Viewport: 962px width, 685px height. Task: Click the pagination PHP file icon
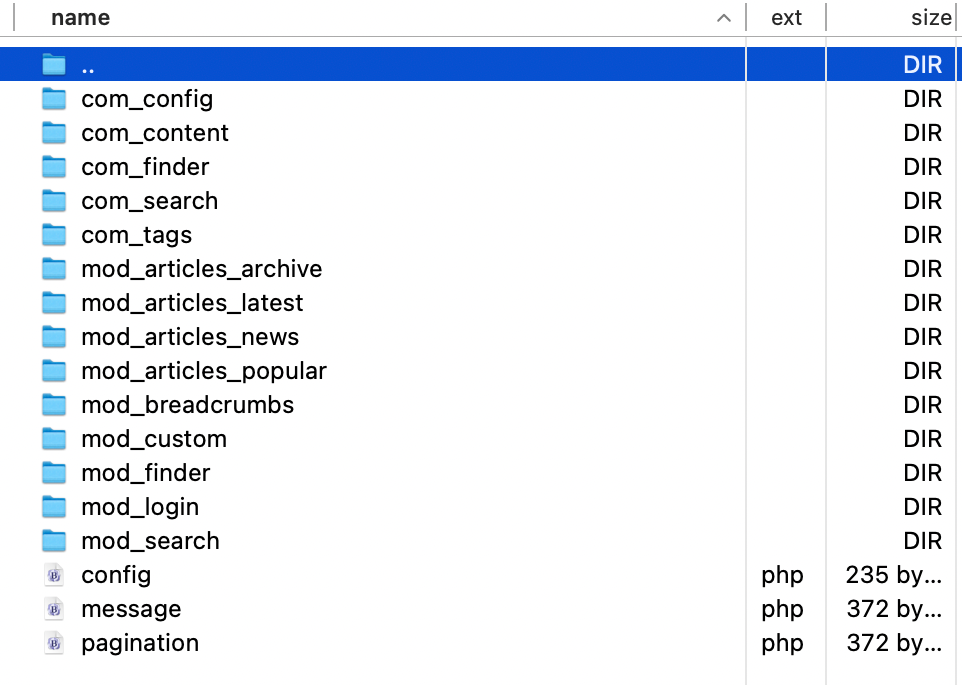(54, 643)
